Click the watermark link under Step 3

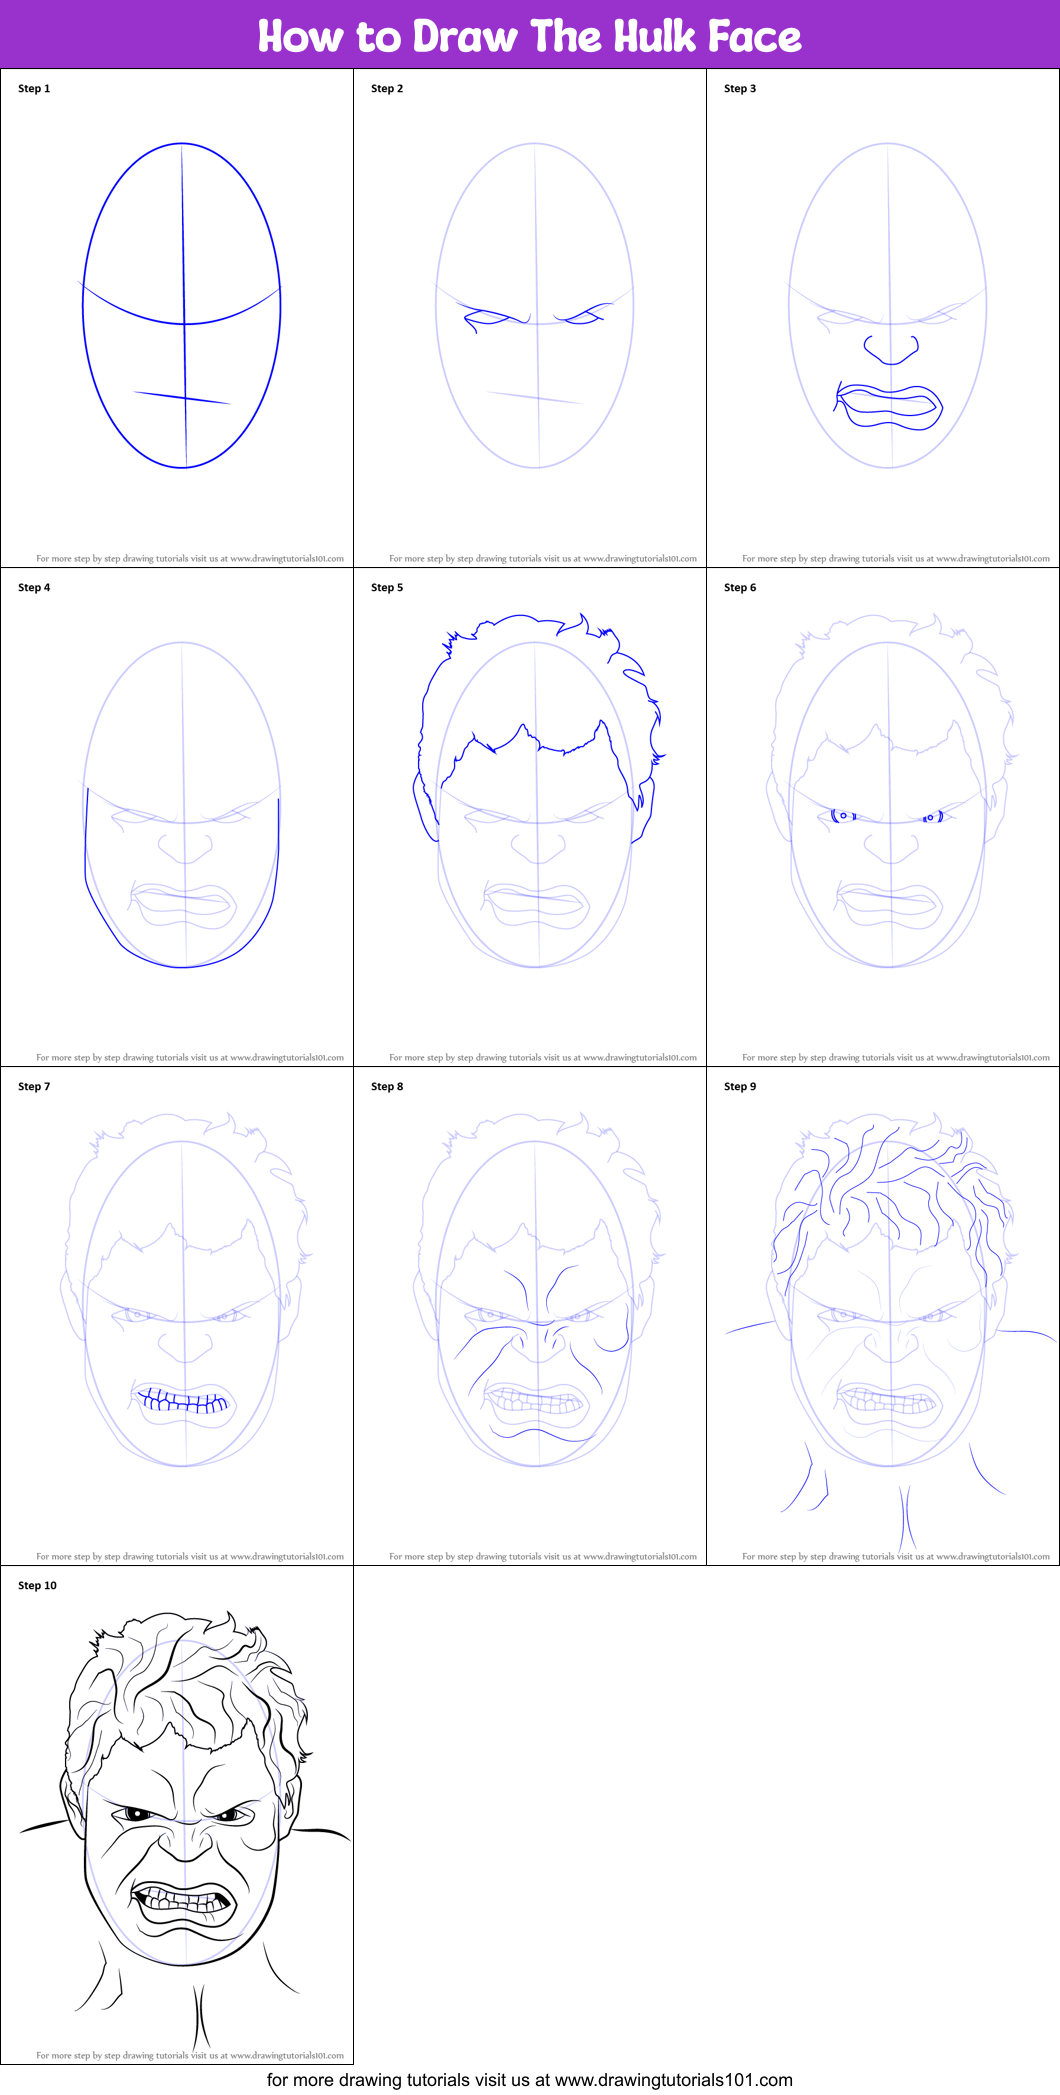point(896,558)
